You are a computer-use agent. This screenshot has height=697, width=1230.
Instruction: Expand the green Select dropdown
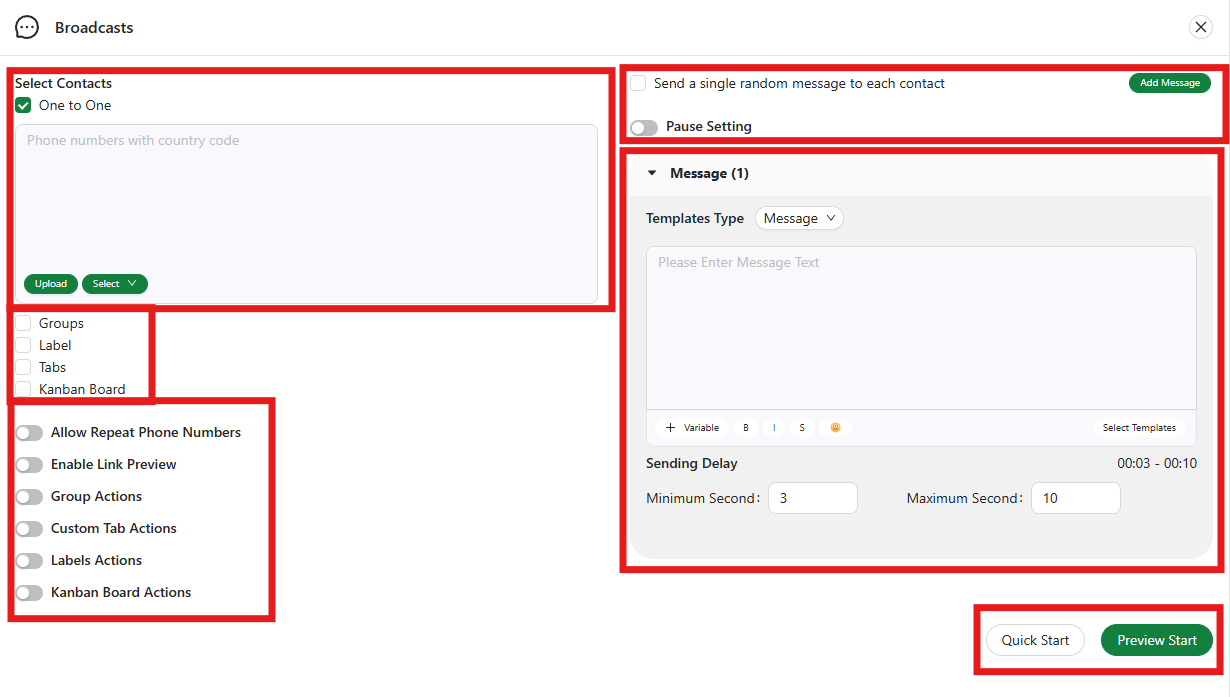[x=114, y=284]
